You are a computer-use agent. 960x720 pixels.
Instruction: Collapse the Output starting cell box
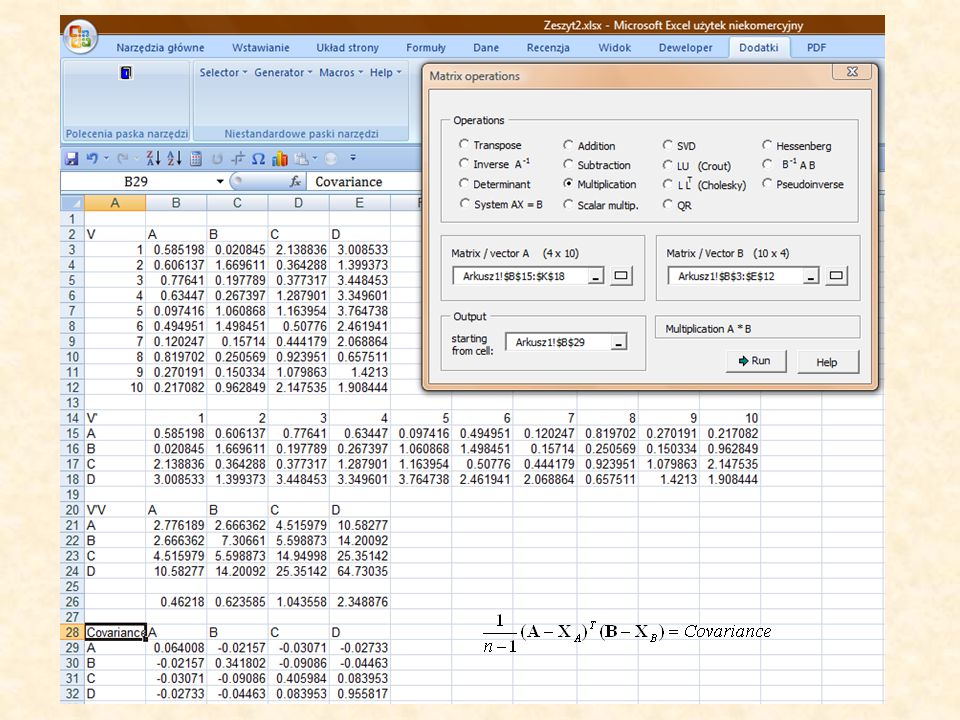618,342
